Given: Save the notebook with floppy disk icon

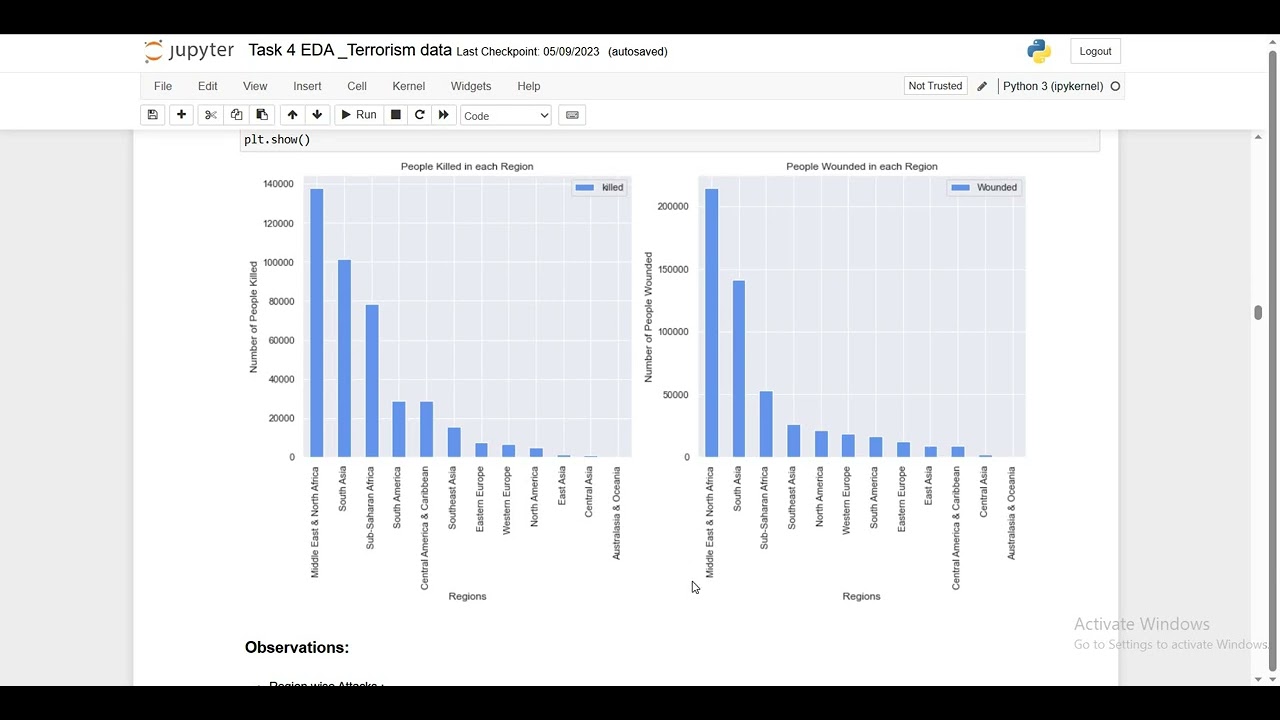Looking at the screenshot, I should pos(153,115).
